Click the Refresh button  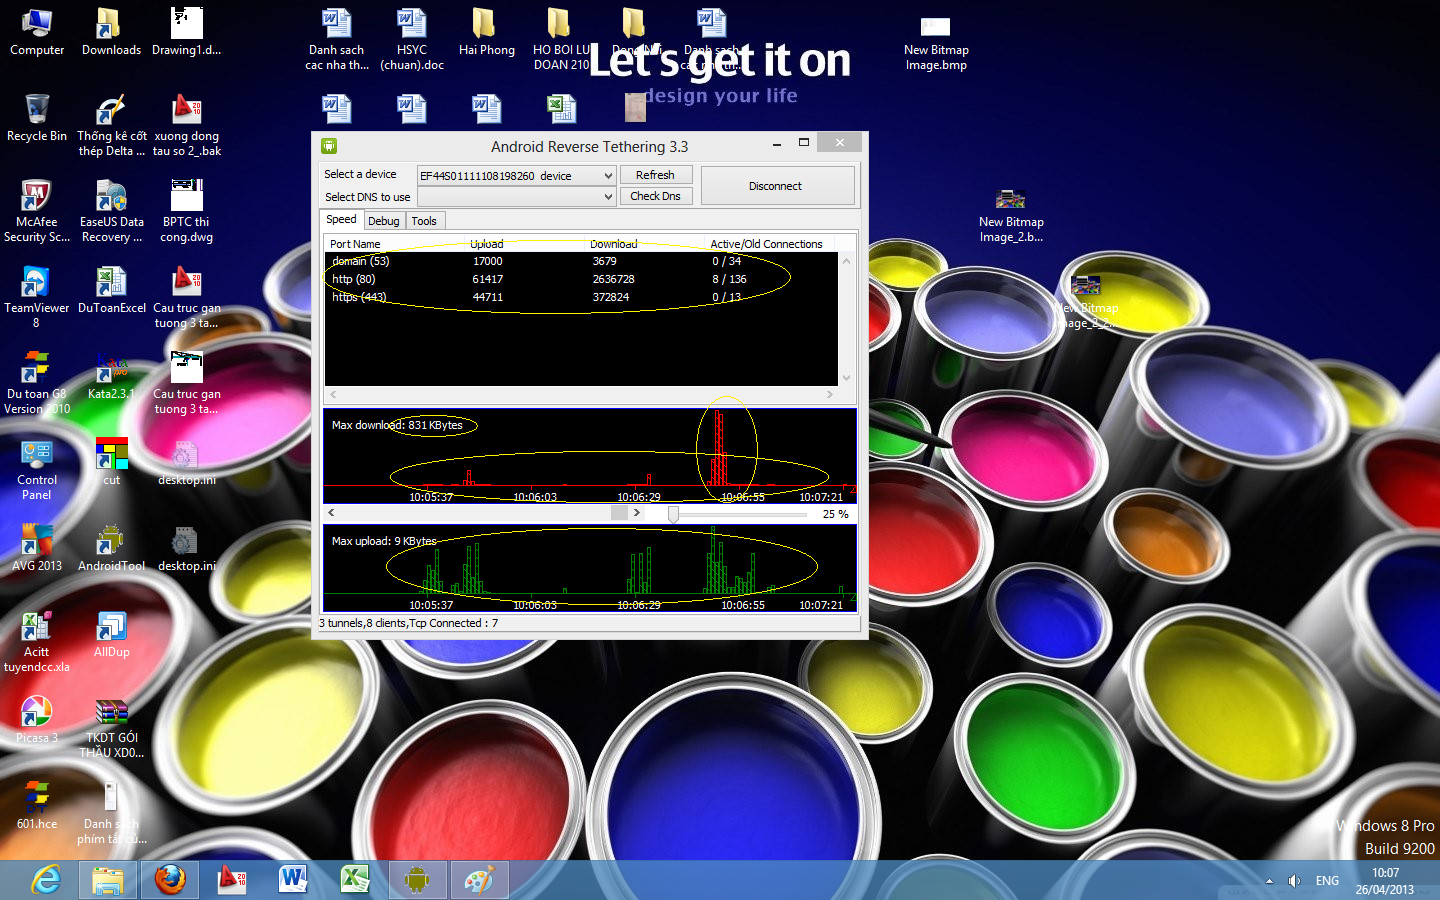coord(655,175)
